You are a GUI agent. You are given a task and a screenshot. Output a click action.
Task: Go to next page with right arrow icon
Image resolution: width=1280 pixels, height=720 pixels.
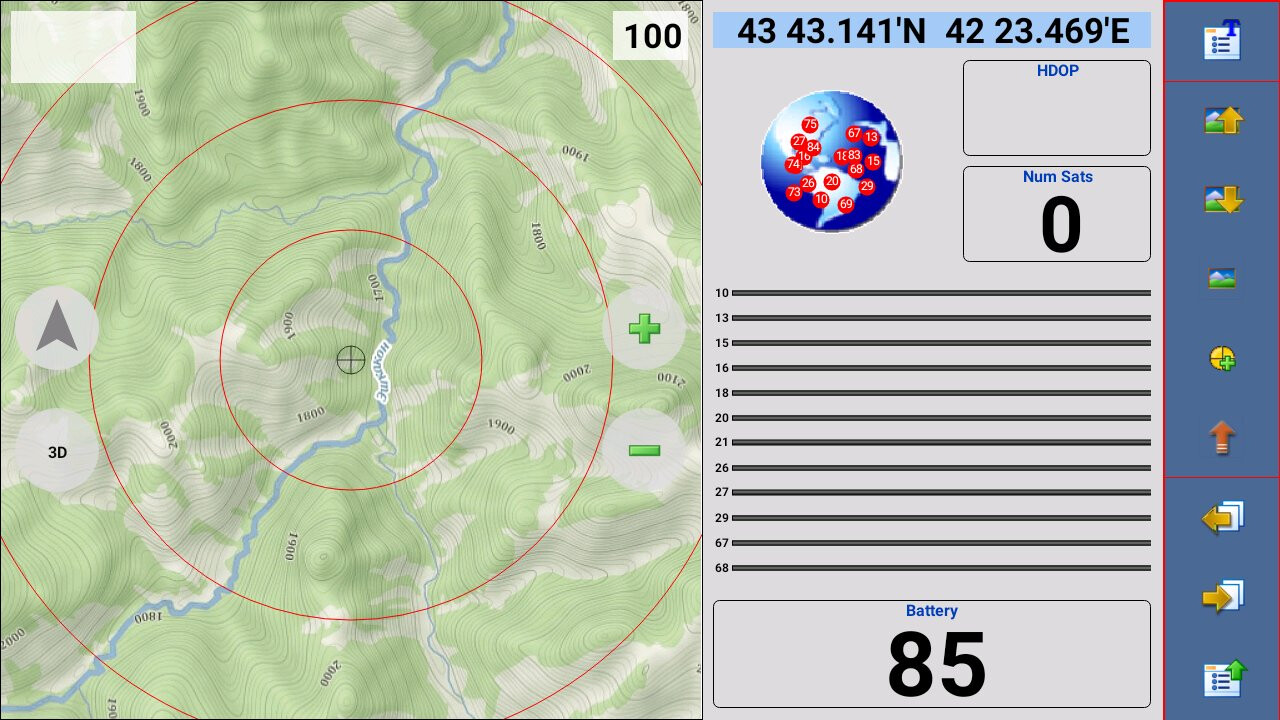[1222, 597]
